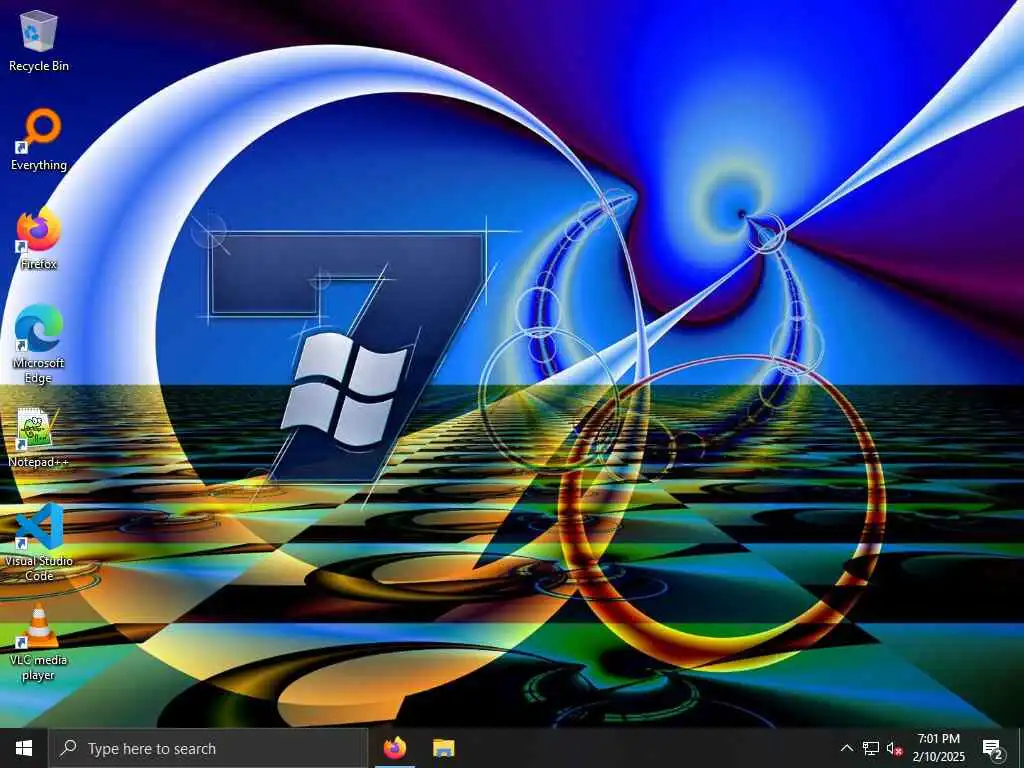Click the Show desktop sliver

pyautogui.click(x=1021, y=748)
